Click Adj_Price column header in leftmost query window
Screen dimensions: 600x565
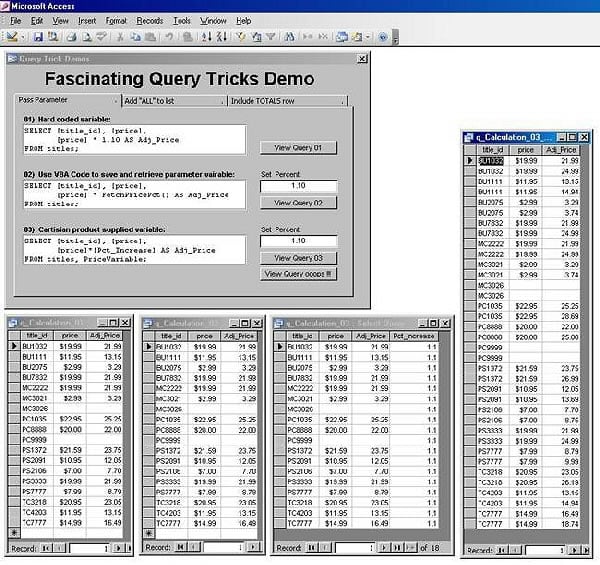point(104,335)
